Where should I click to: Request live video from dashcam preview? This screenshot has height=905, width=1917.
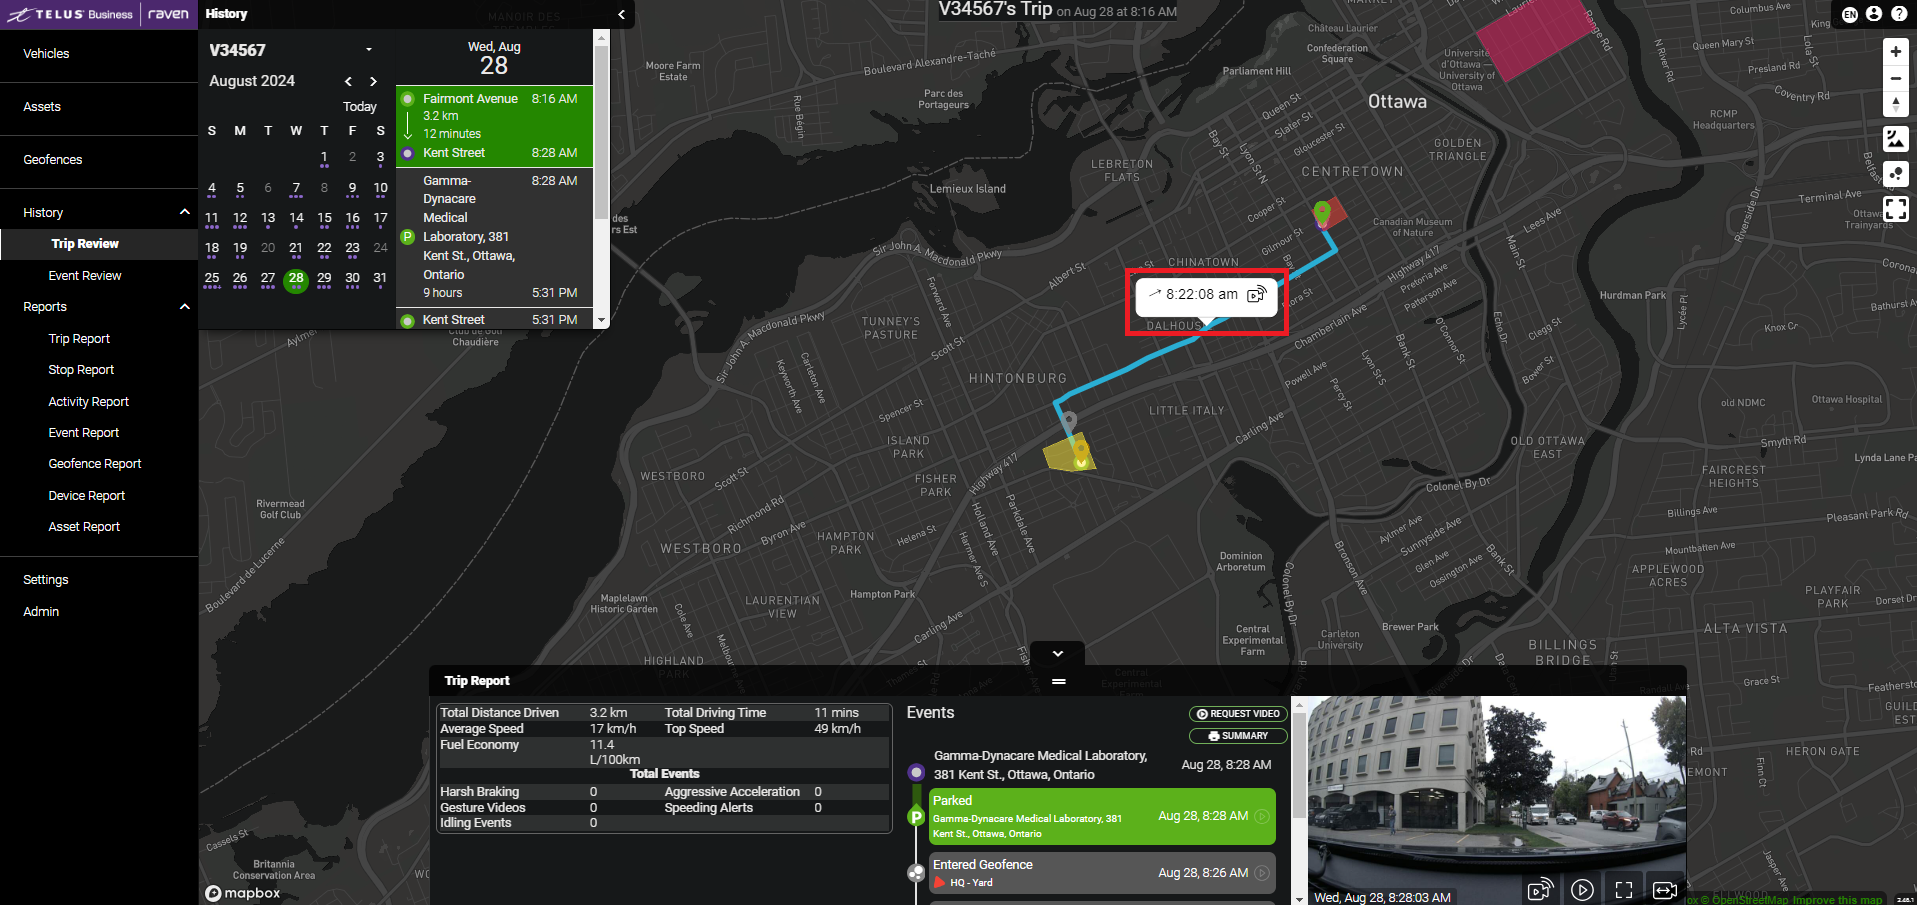click(1539, 889)
